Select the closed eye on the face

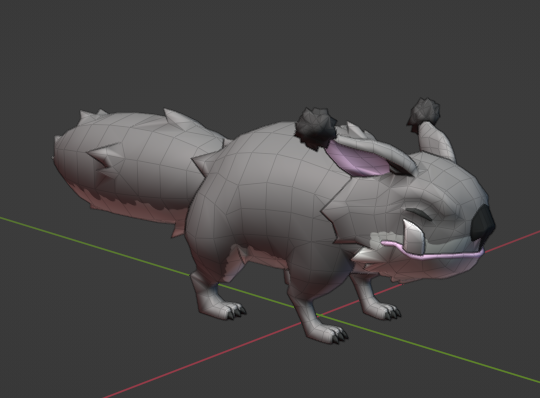point(419,214)
